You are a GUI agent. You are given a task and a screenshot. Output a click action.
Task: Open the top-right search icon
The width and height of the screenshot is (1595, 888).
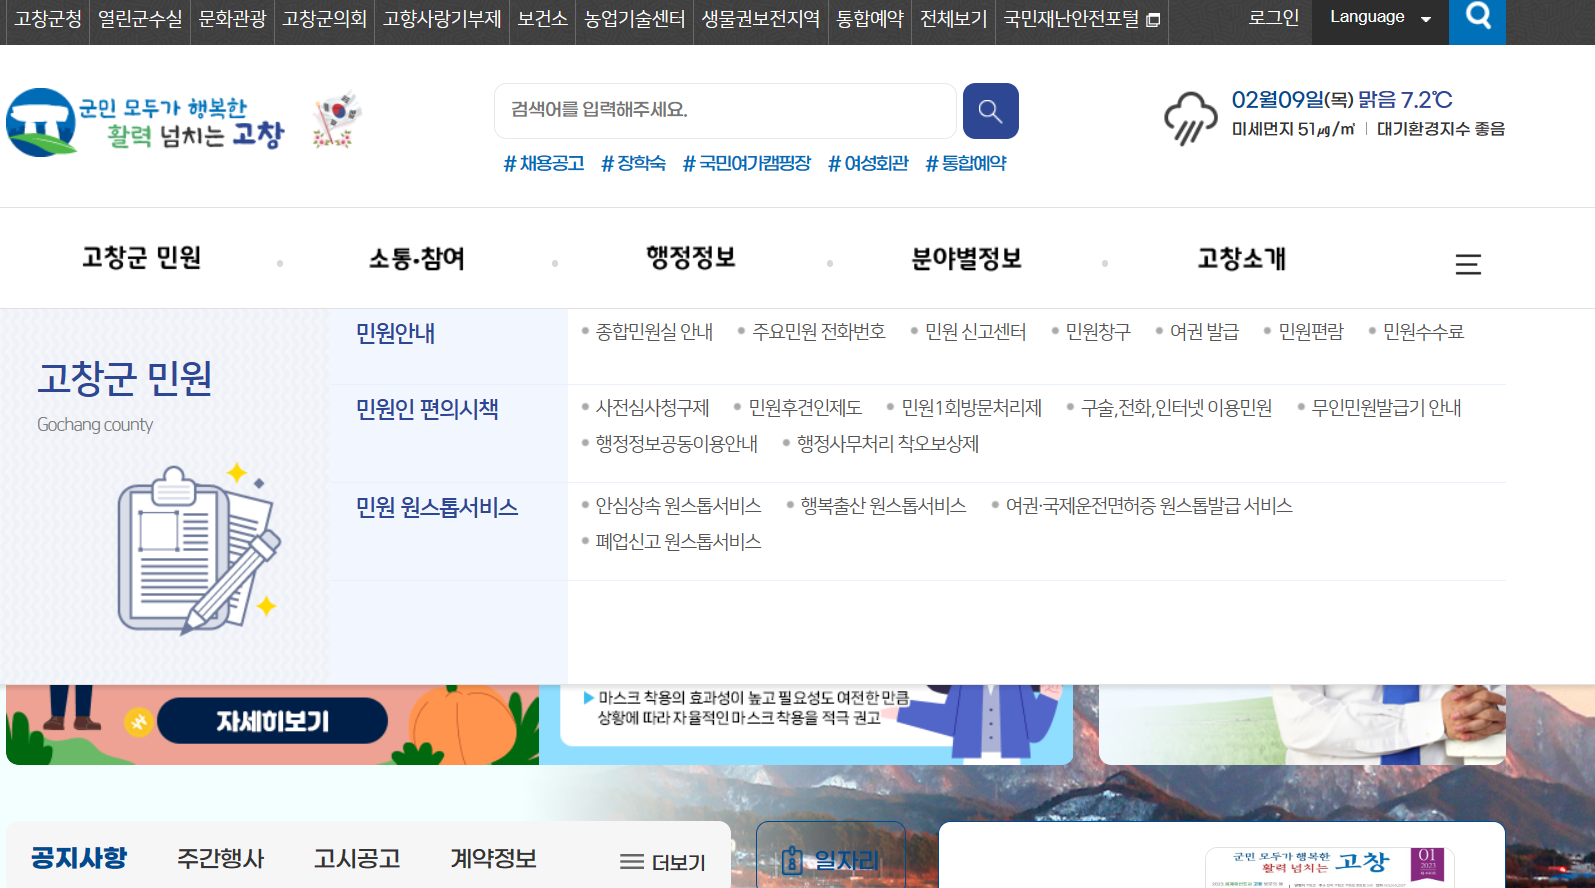point(1477,18)
